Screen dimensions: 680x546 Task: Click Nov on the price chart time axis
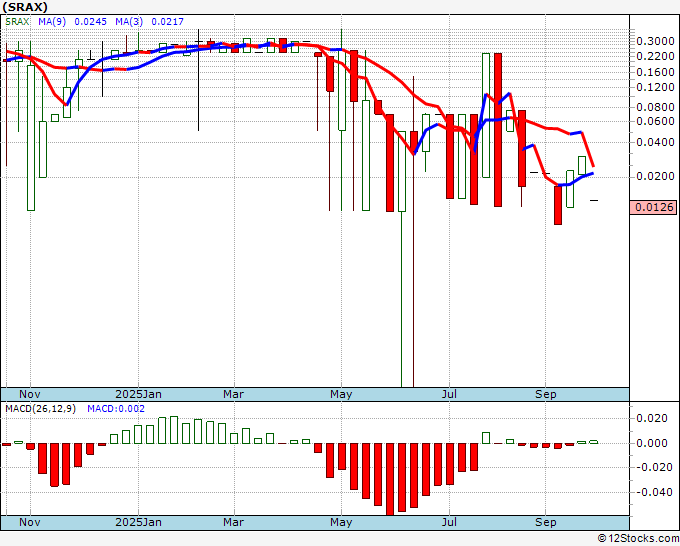(x=30, y=394)
